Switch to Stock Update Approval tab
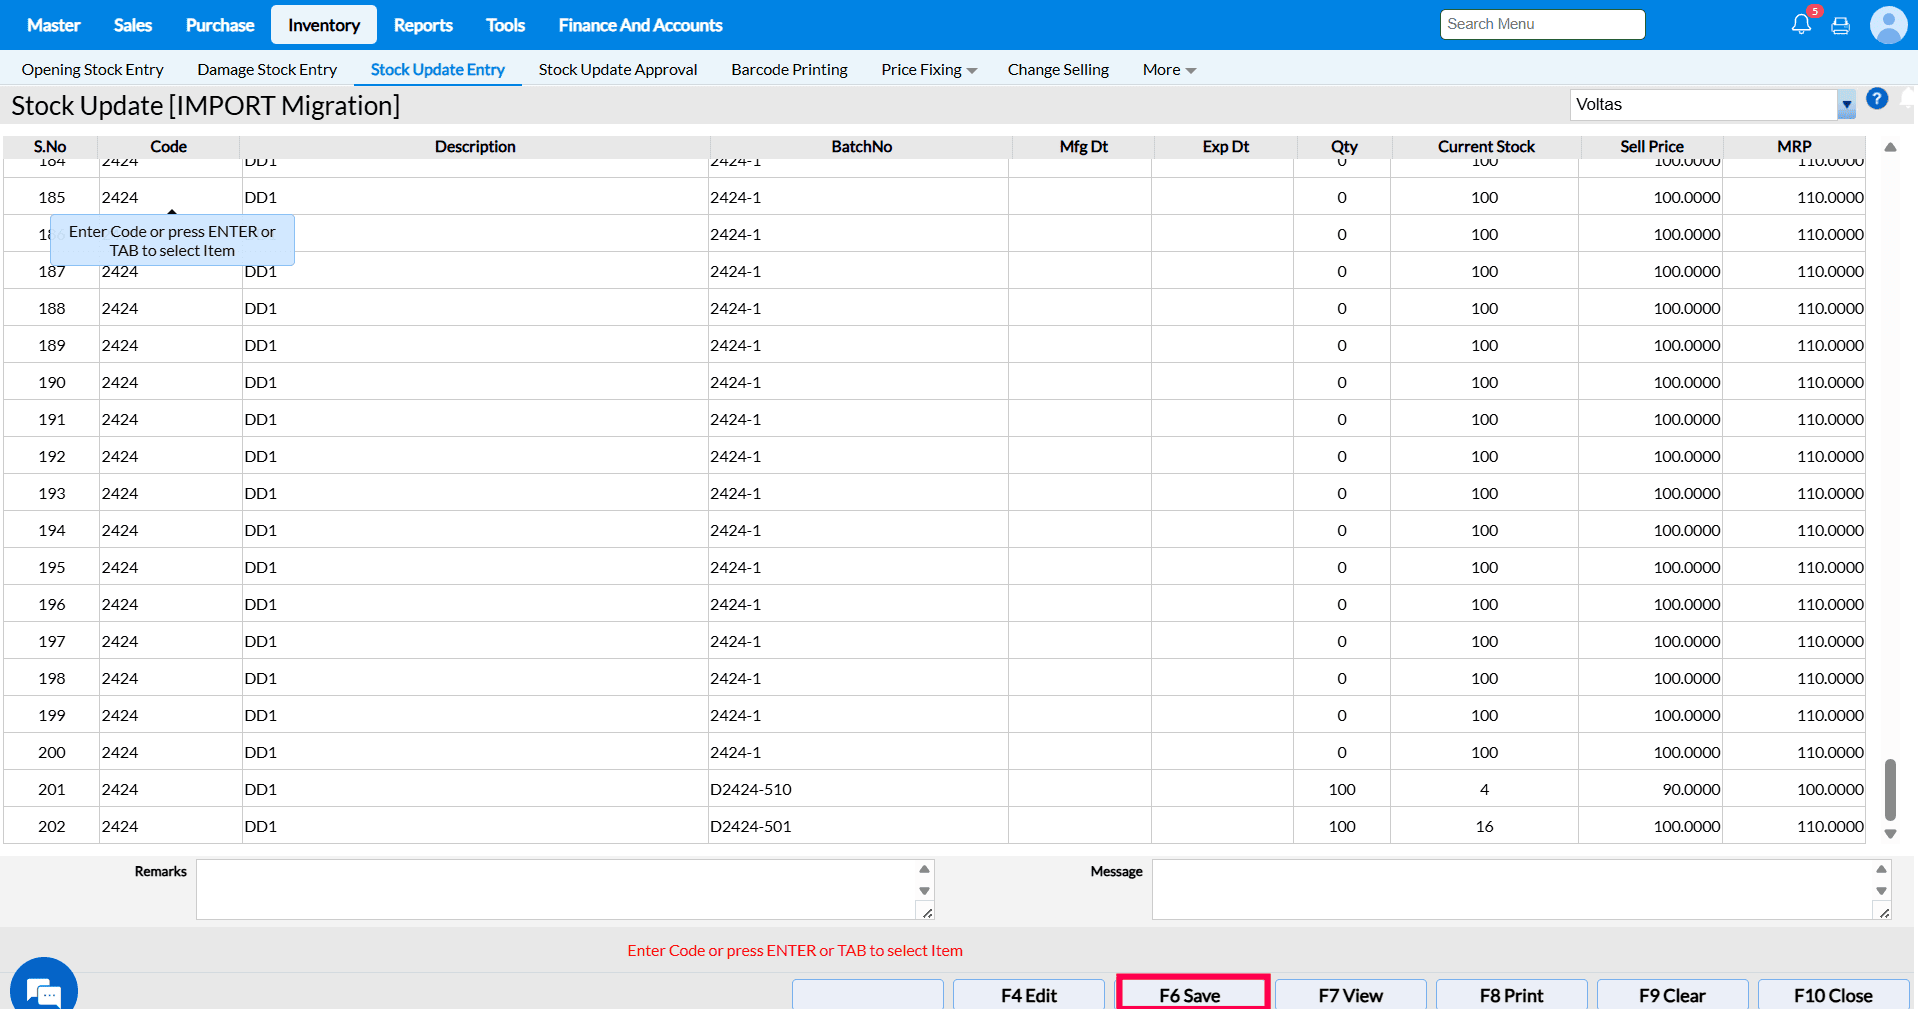 (617, 70)
